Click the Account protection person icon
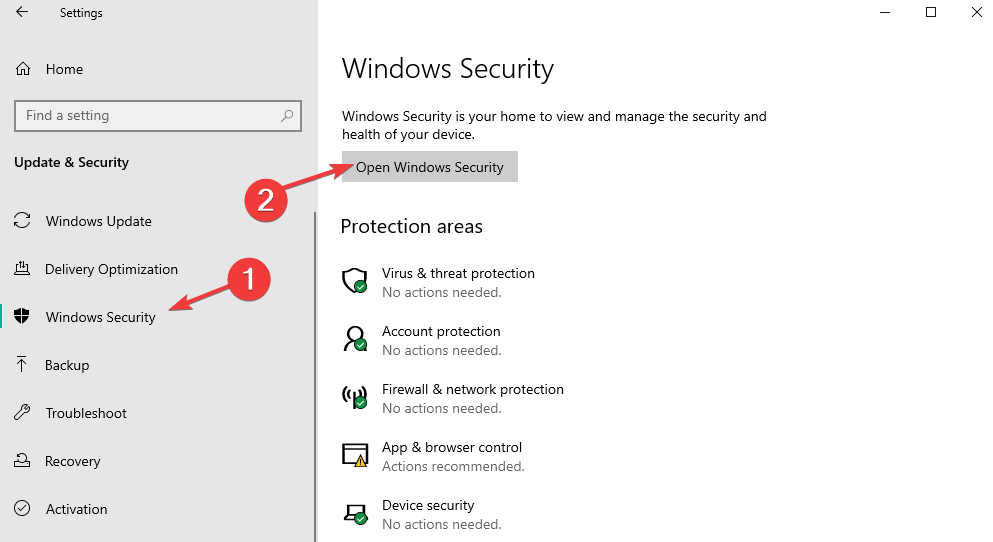 (x=355, y=338)
